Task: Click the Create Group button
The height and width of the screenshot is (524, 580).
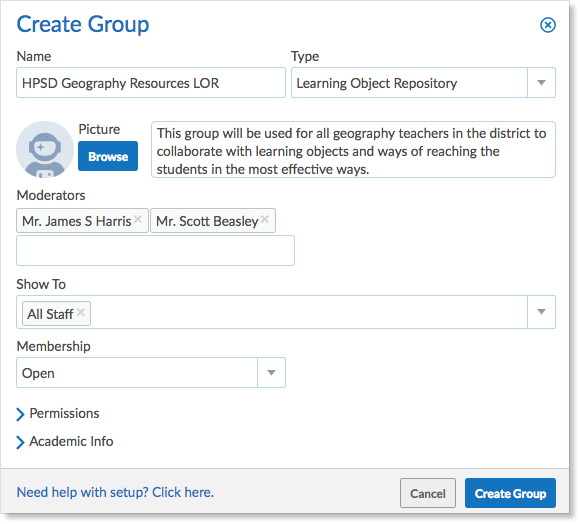Action: click(510, 493)
